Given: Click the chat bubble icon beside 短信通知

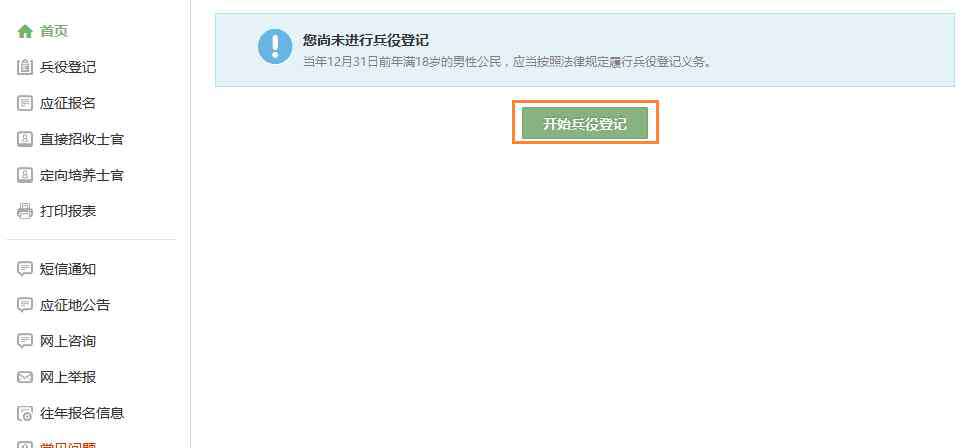Looking at the screenshot, I should click(x=25, y=269).
